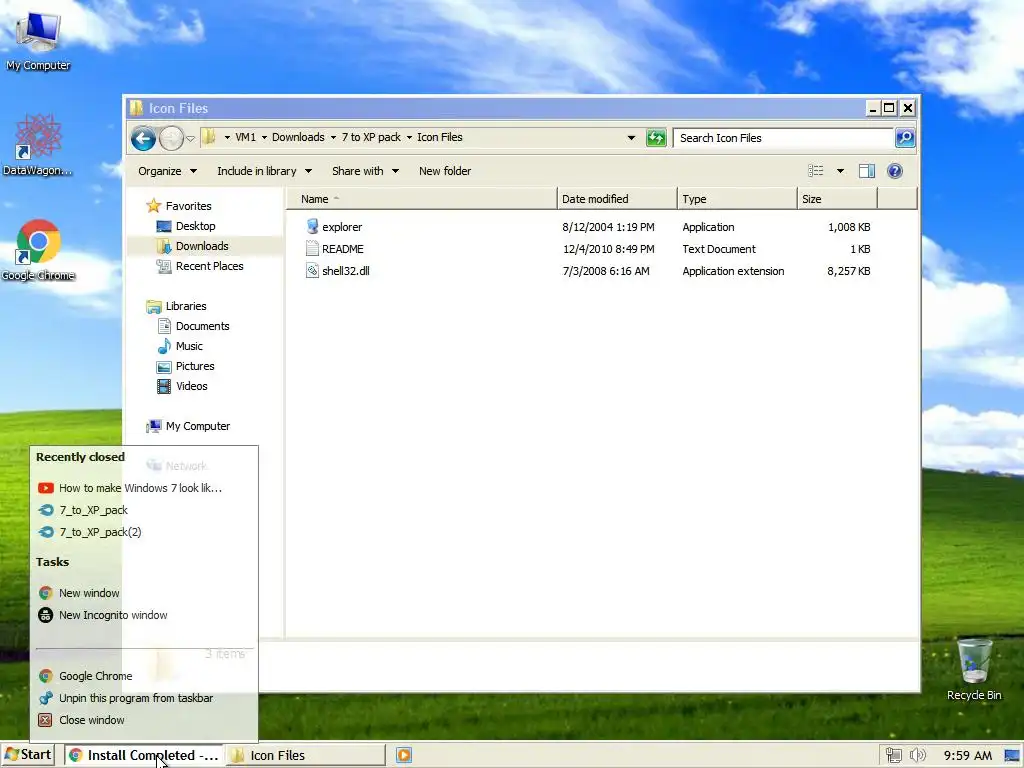Focus the Search Icon Files box
This screenshot has height=768, width=1024.
coord(784,138)
